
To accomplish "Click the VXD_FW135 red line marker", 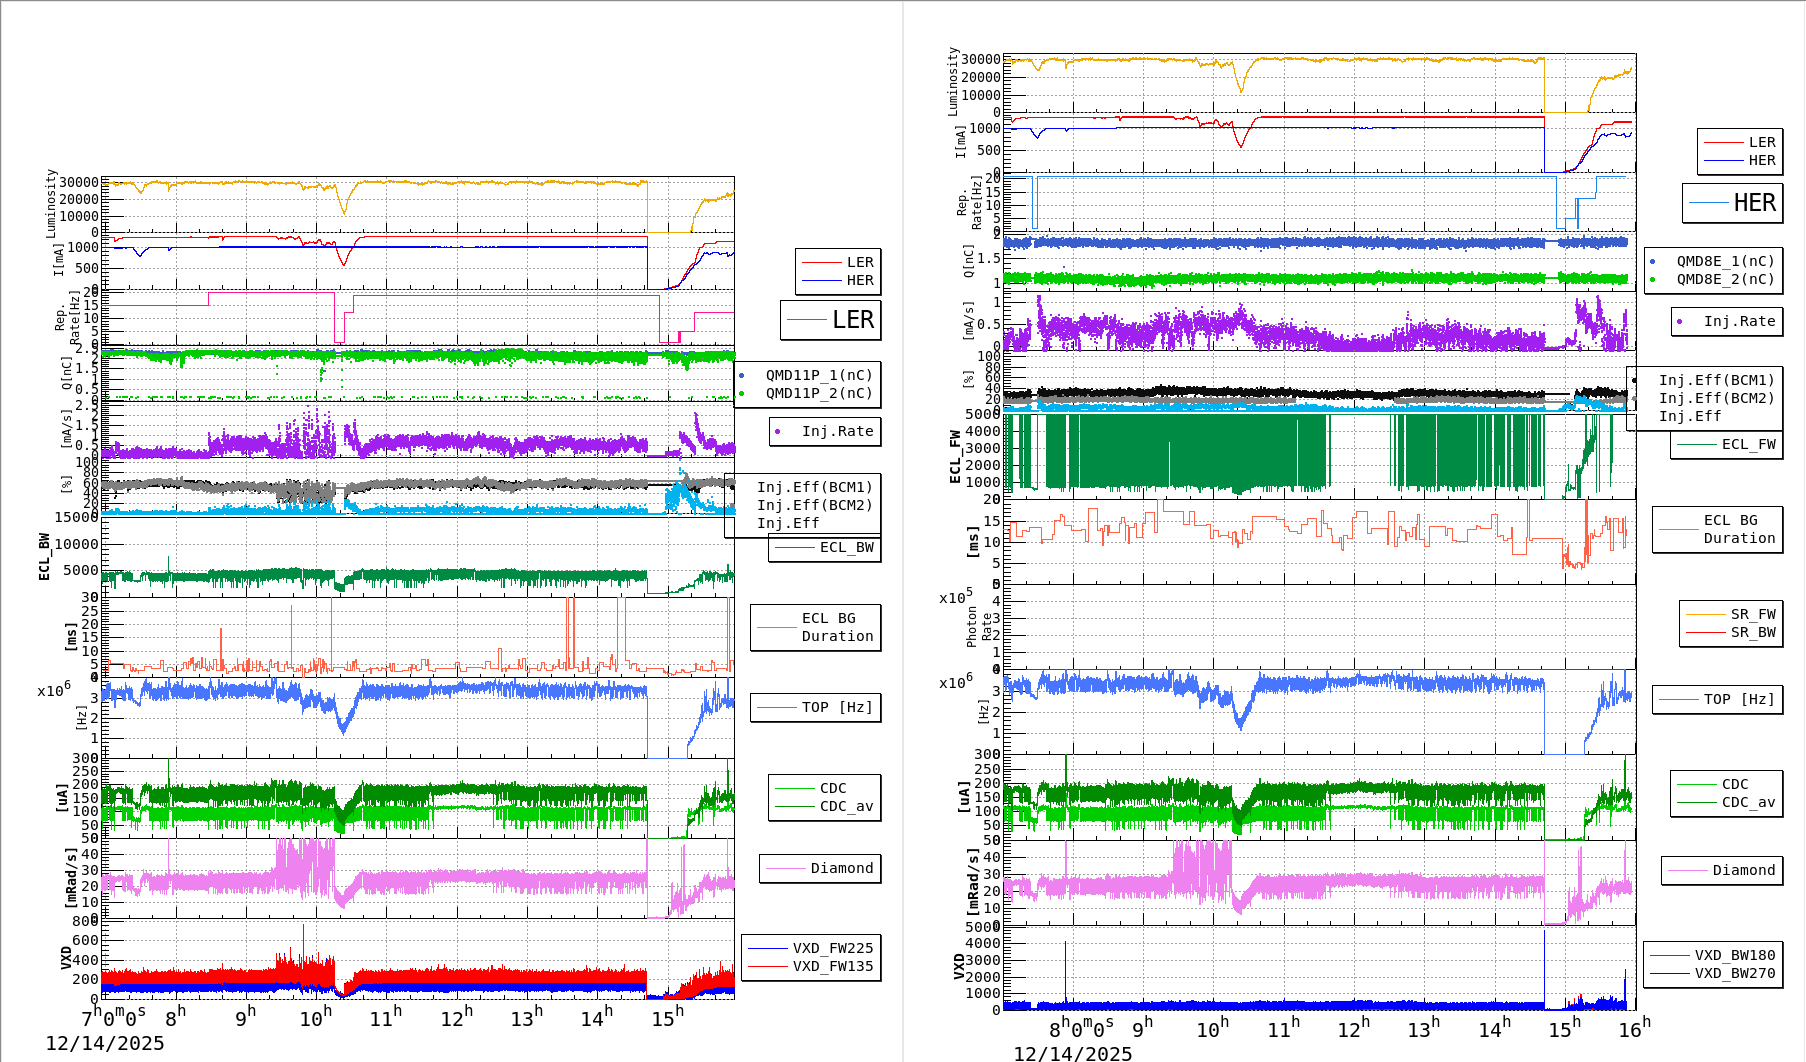I will pos(770,966).
